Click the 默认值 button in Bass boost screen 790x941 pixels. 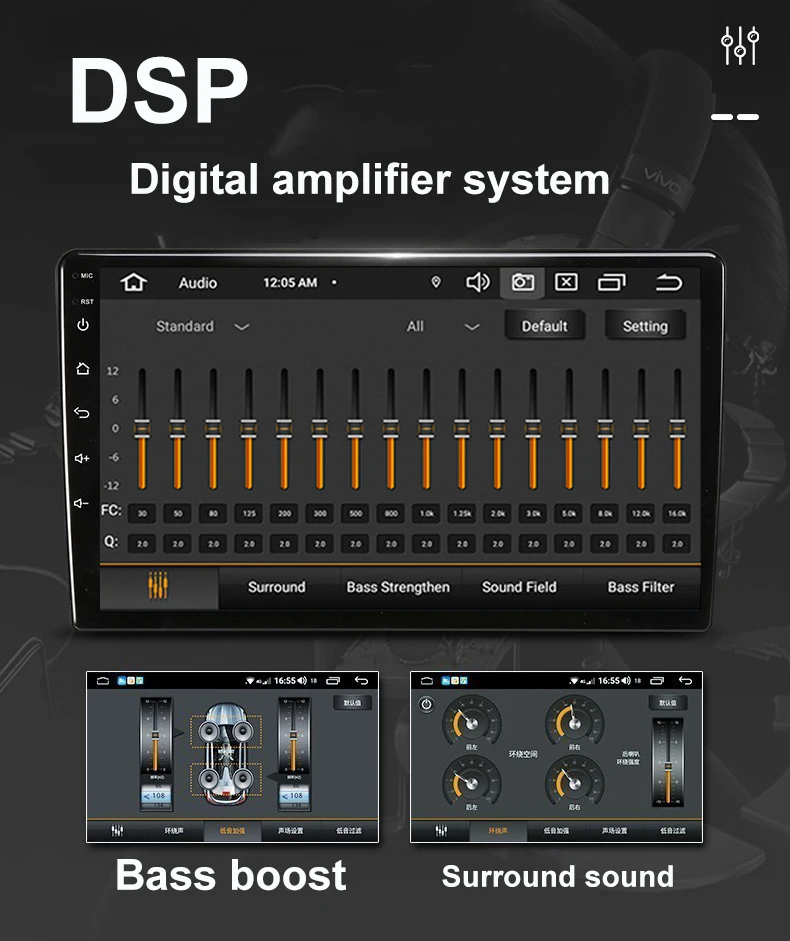[352, 703]
